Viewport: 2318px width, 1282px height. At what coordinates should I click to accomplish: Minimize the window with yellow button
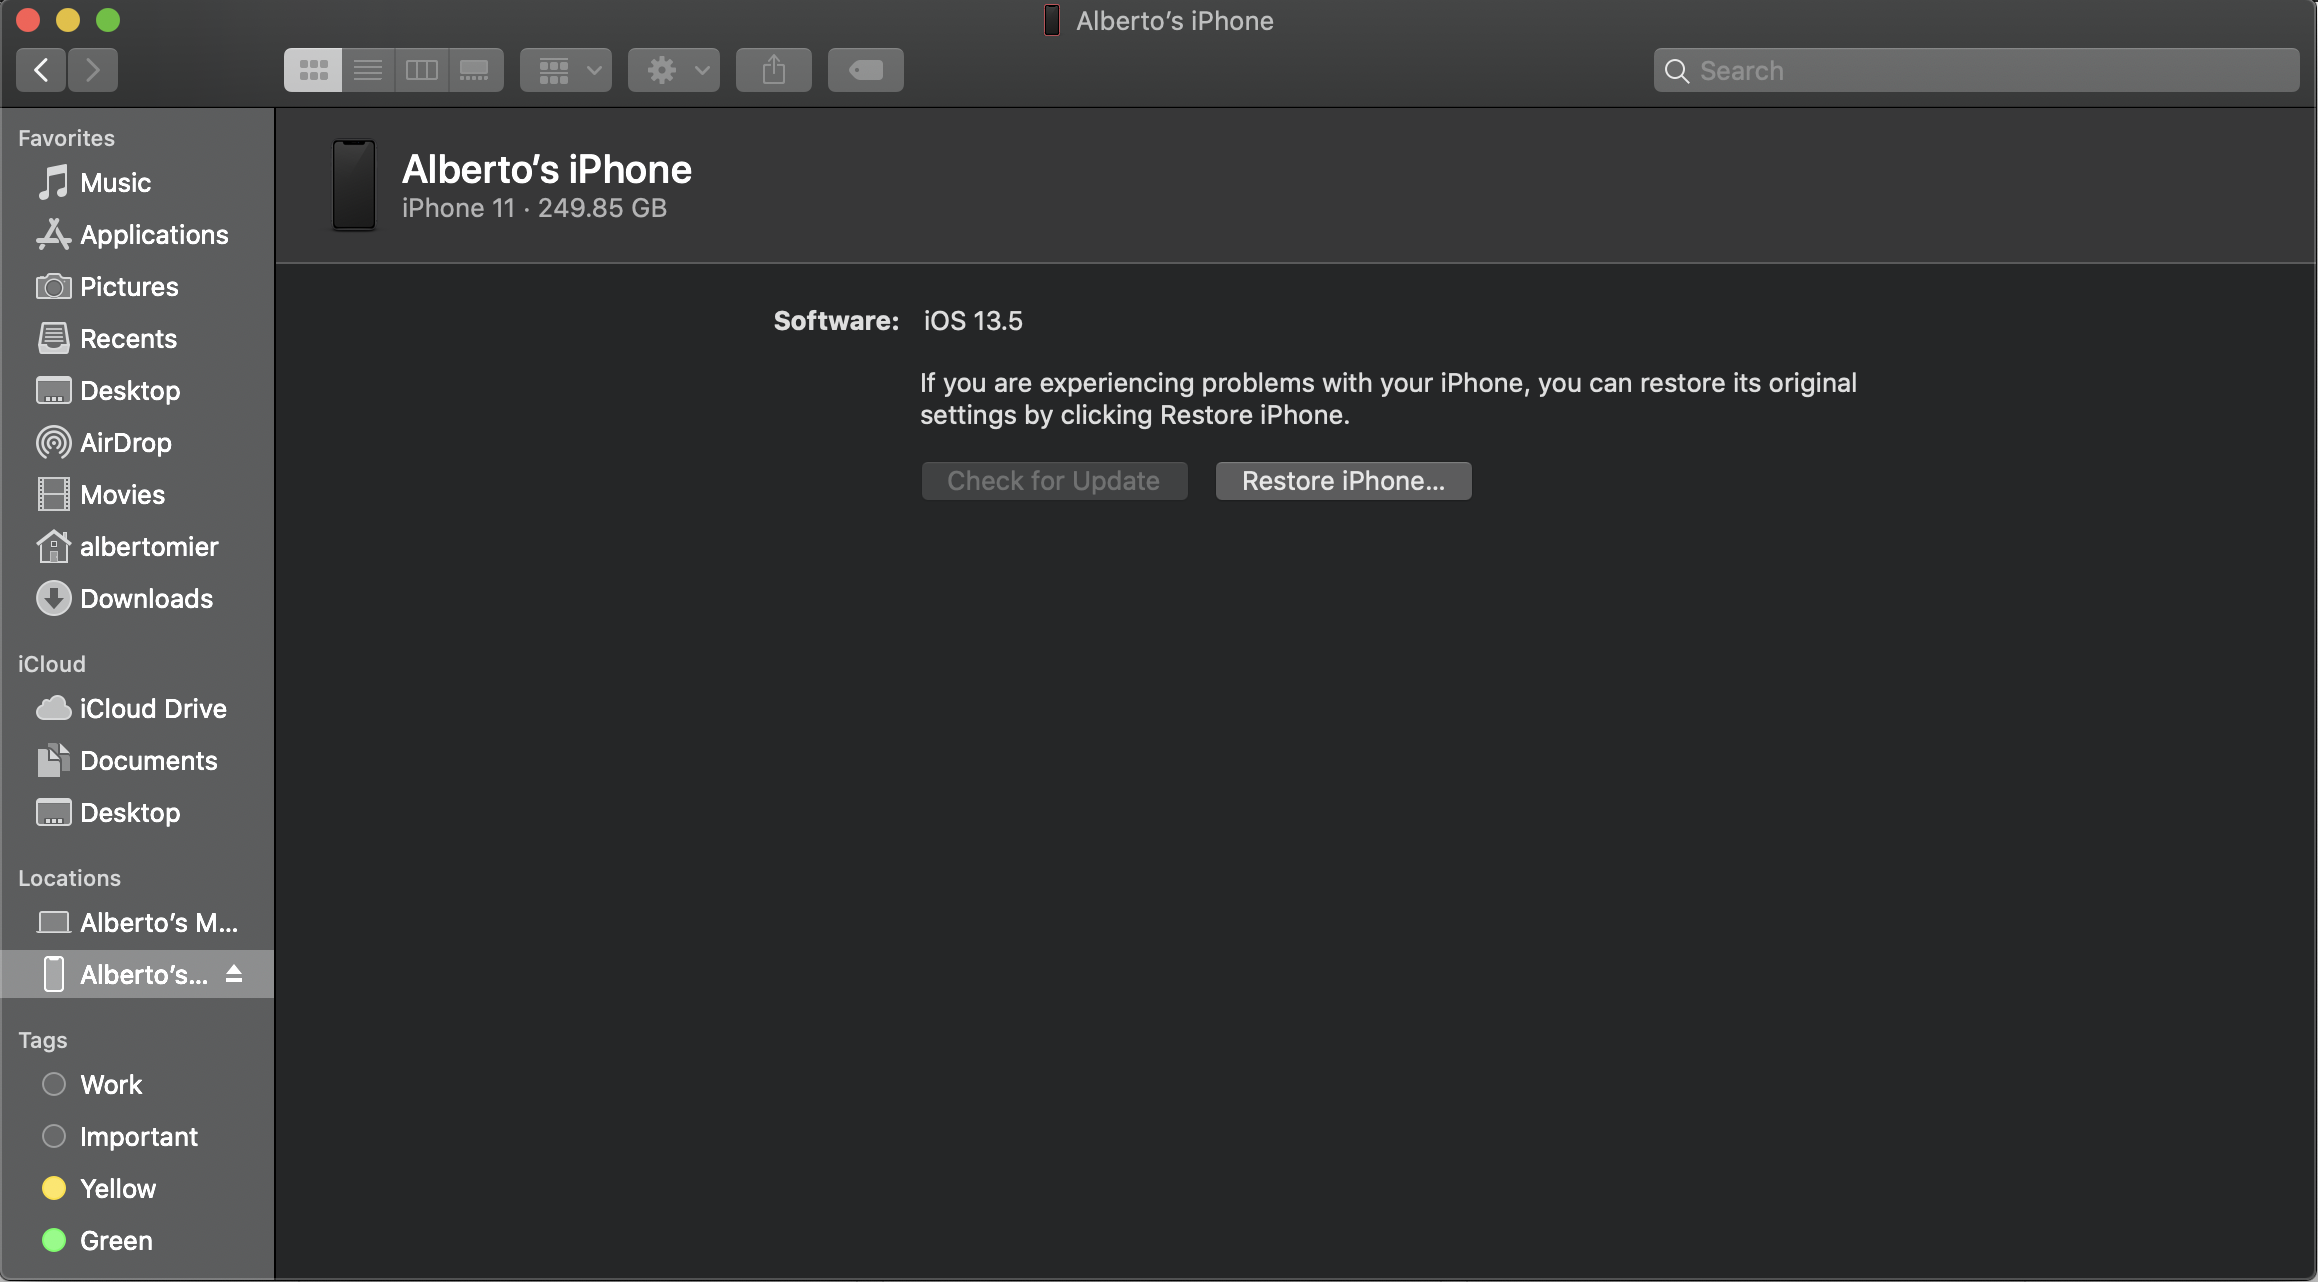[68, 20]
